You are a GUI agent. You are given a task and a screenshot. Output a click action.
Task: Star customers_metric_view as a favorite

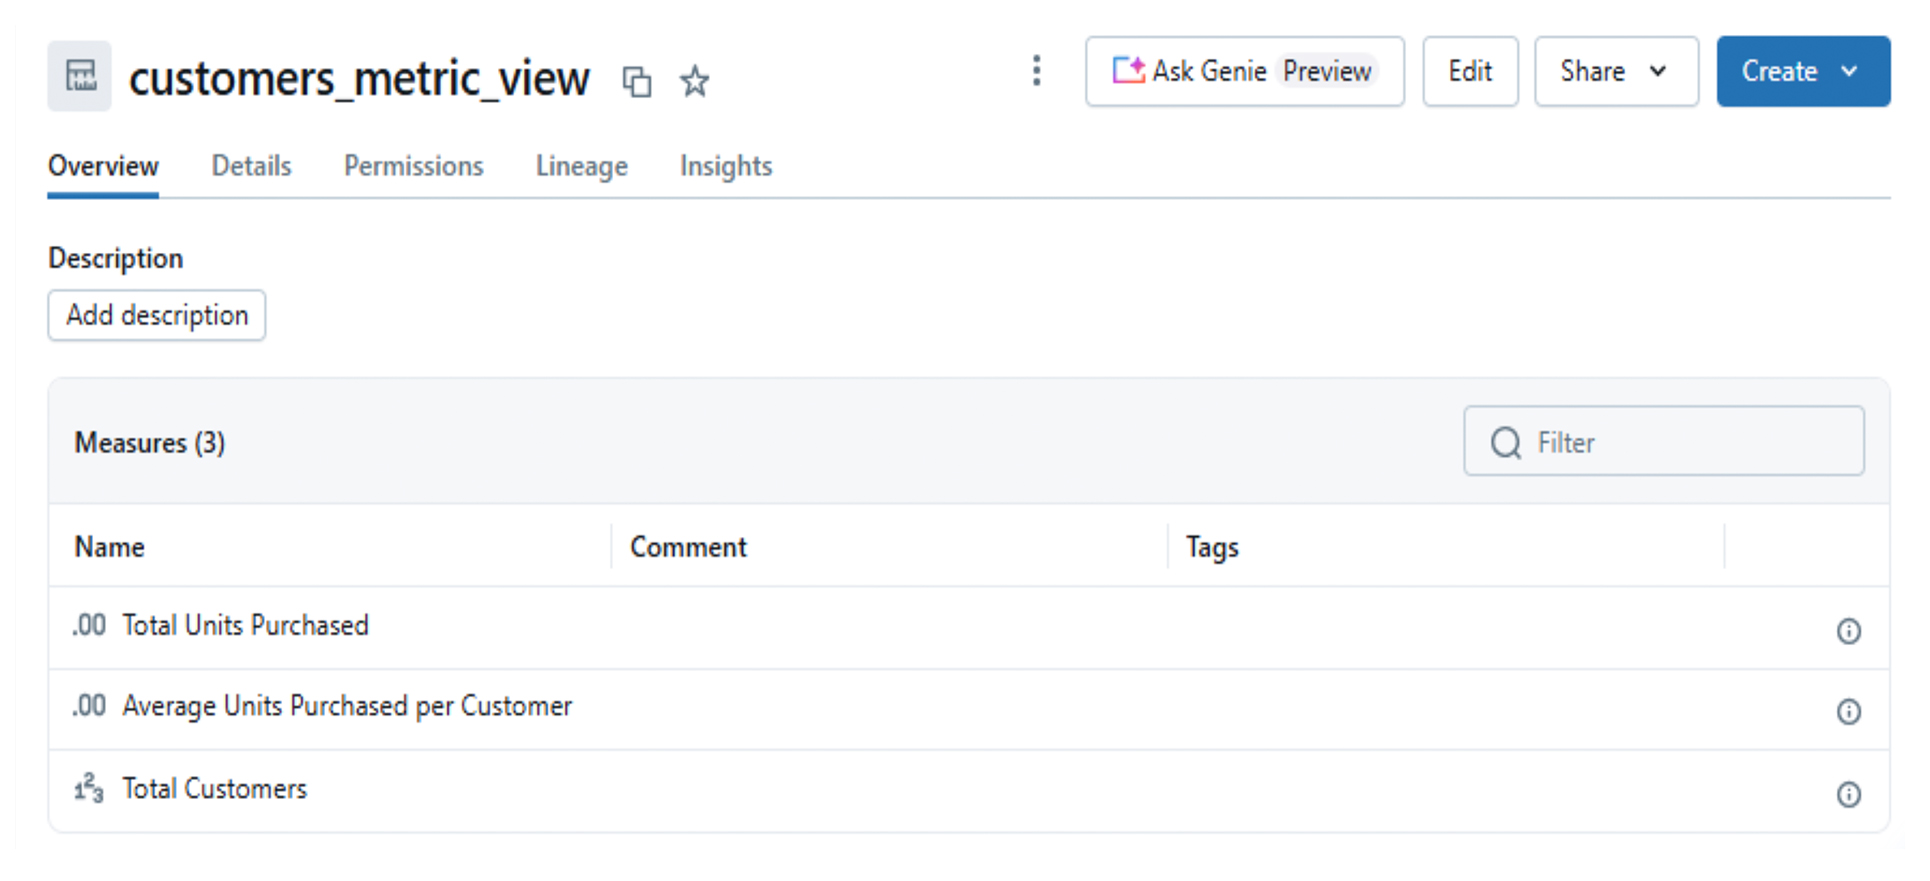(x=694, y=81)
